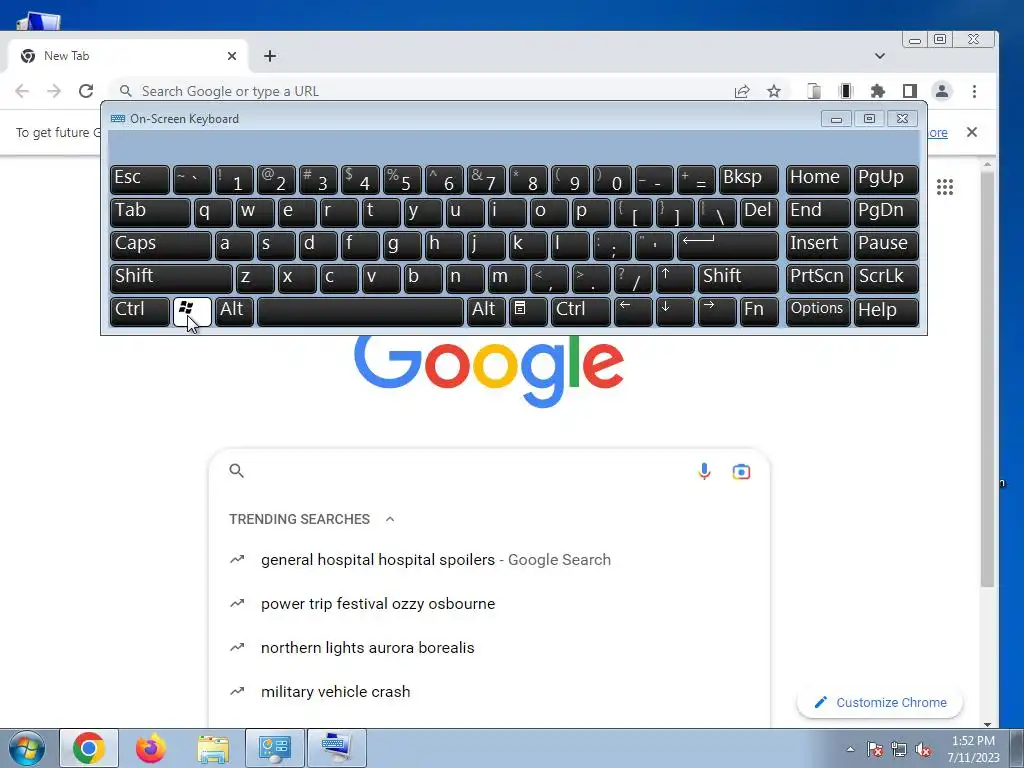Click the space bar on the On-Screen Keyboard

coord(360,312)
